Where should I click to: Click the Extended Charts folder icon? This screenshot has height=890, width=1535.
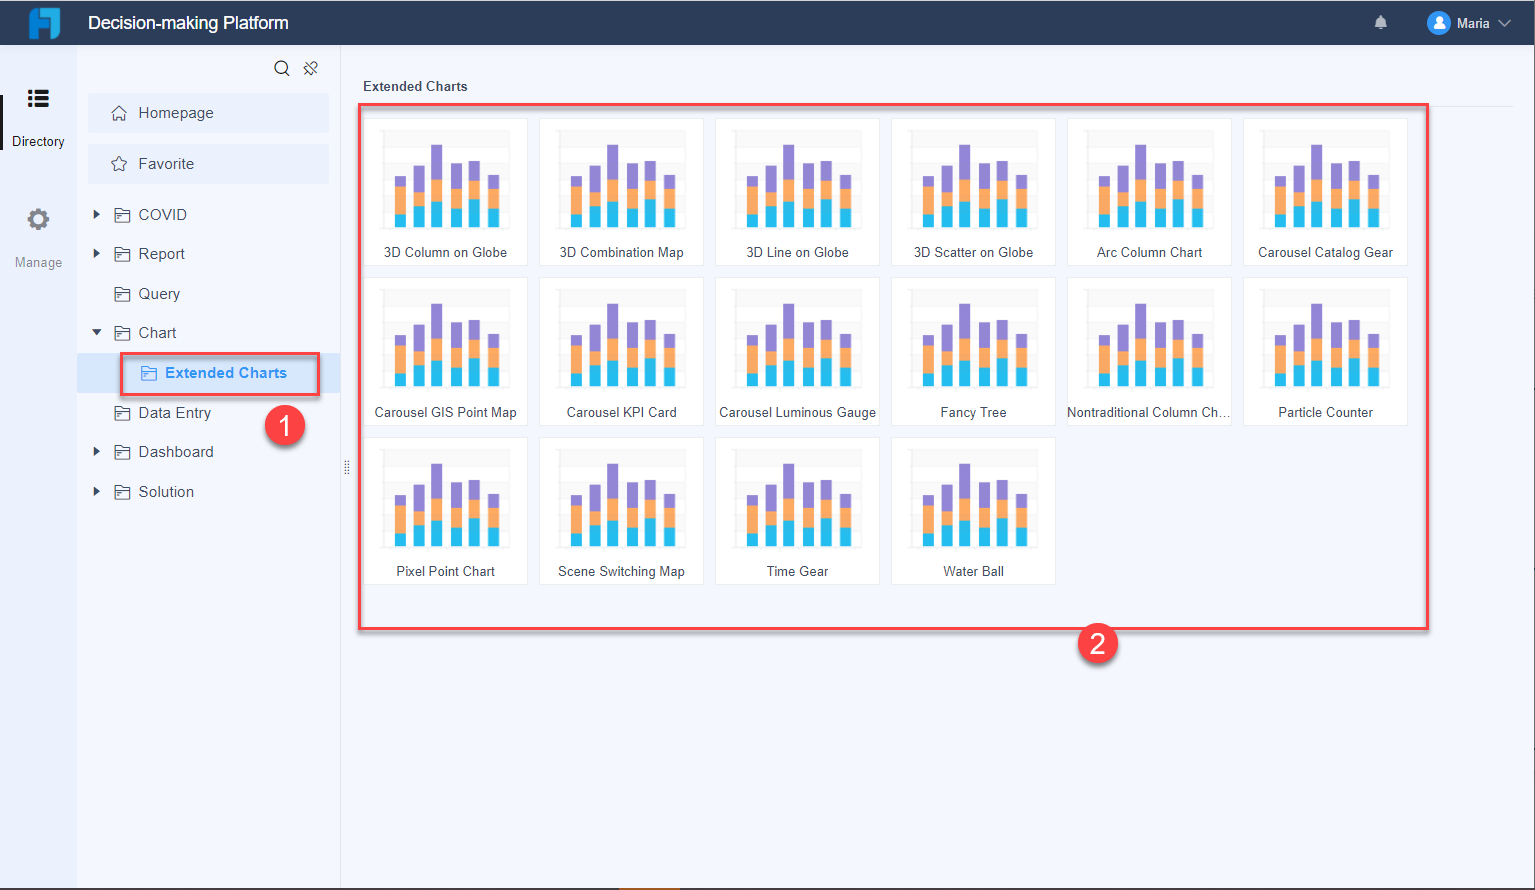[149, 373]
